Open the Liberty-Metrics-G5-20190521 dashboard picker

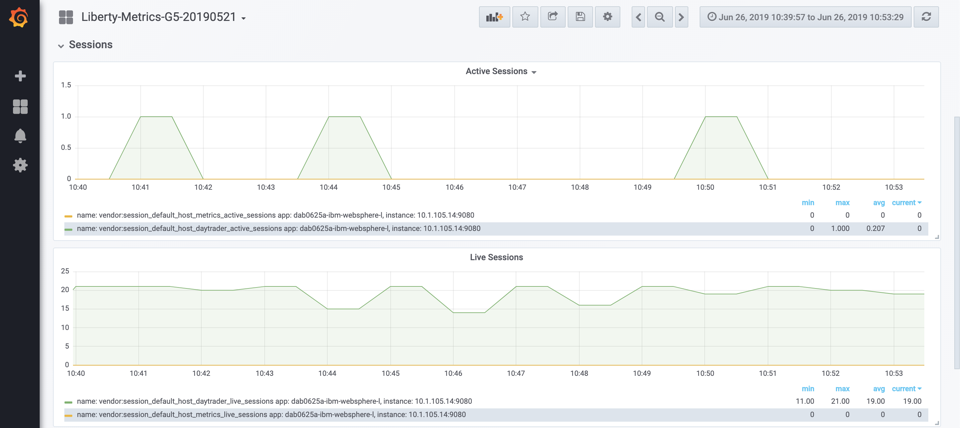point(163,17)
